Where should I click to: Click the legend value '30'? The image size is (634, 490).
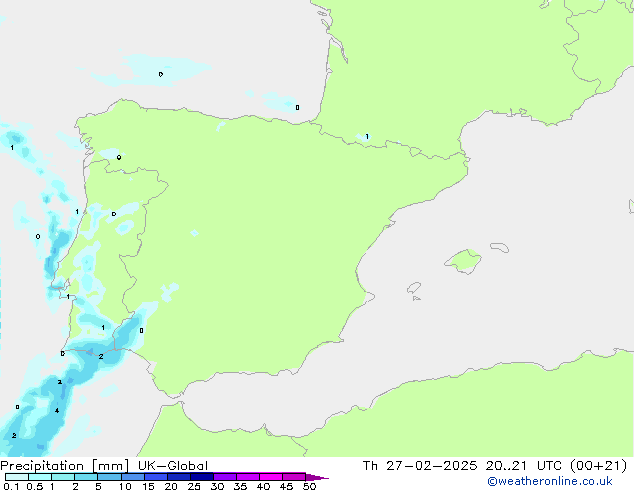pyautogui.click(x=217, y=486)
